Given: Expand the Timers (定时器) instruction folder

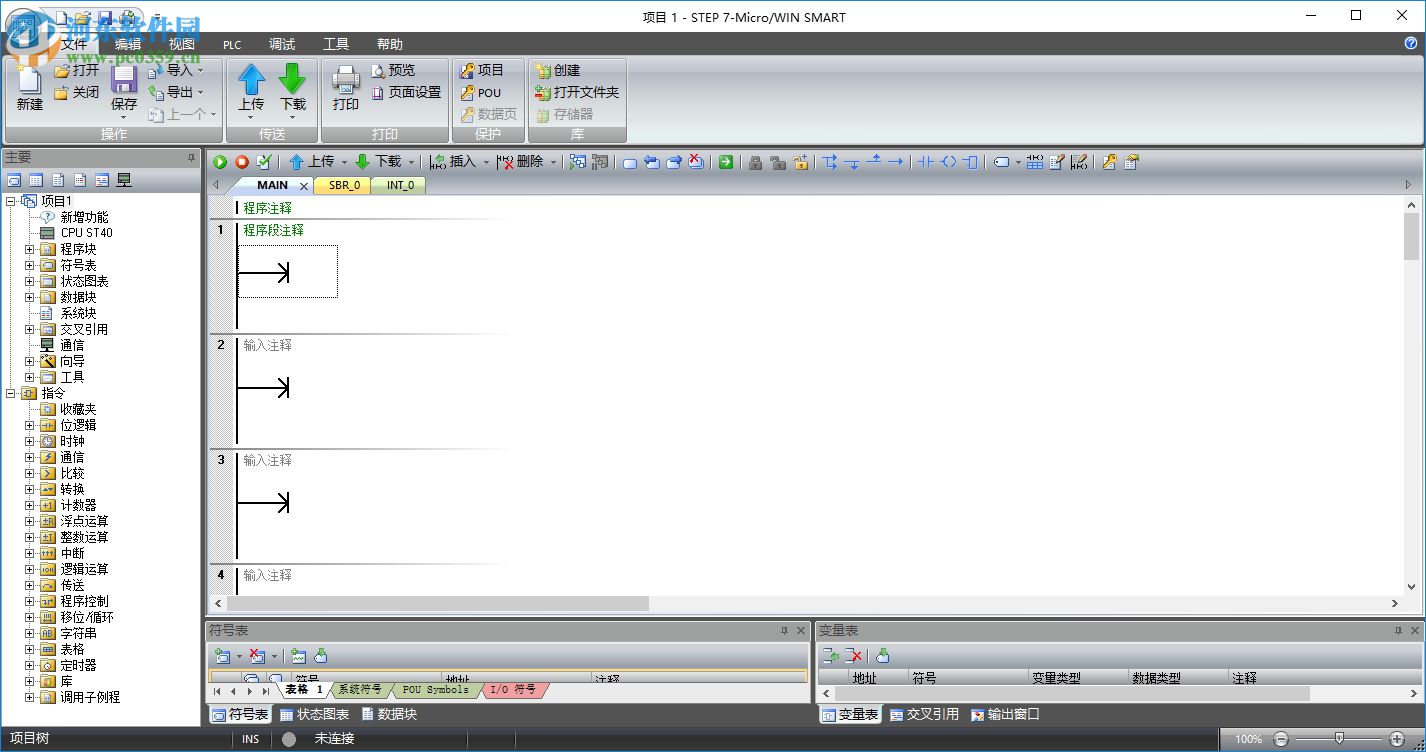Looking at the screenshot, I should [x=29, y=665].
